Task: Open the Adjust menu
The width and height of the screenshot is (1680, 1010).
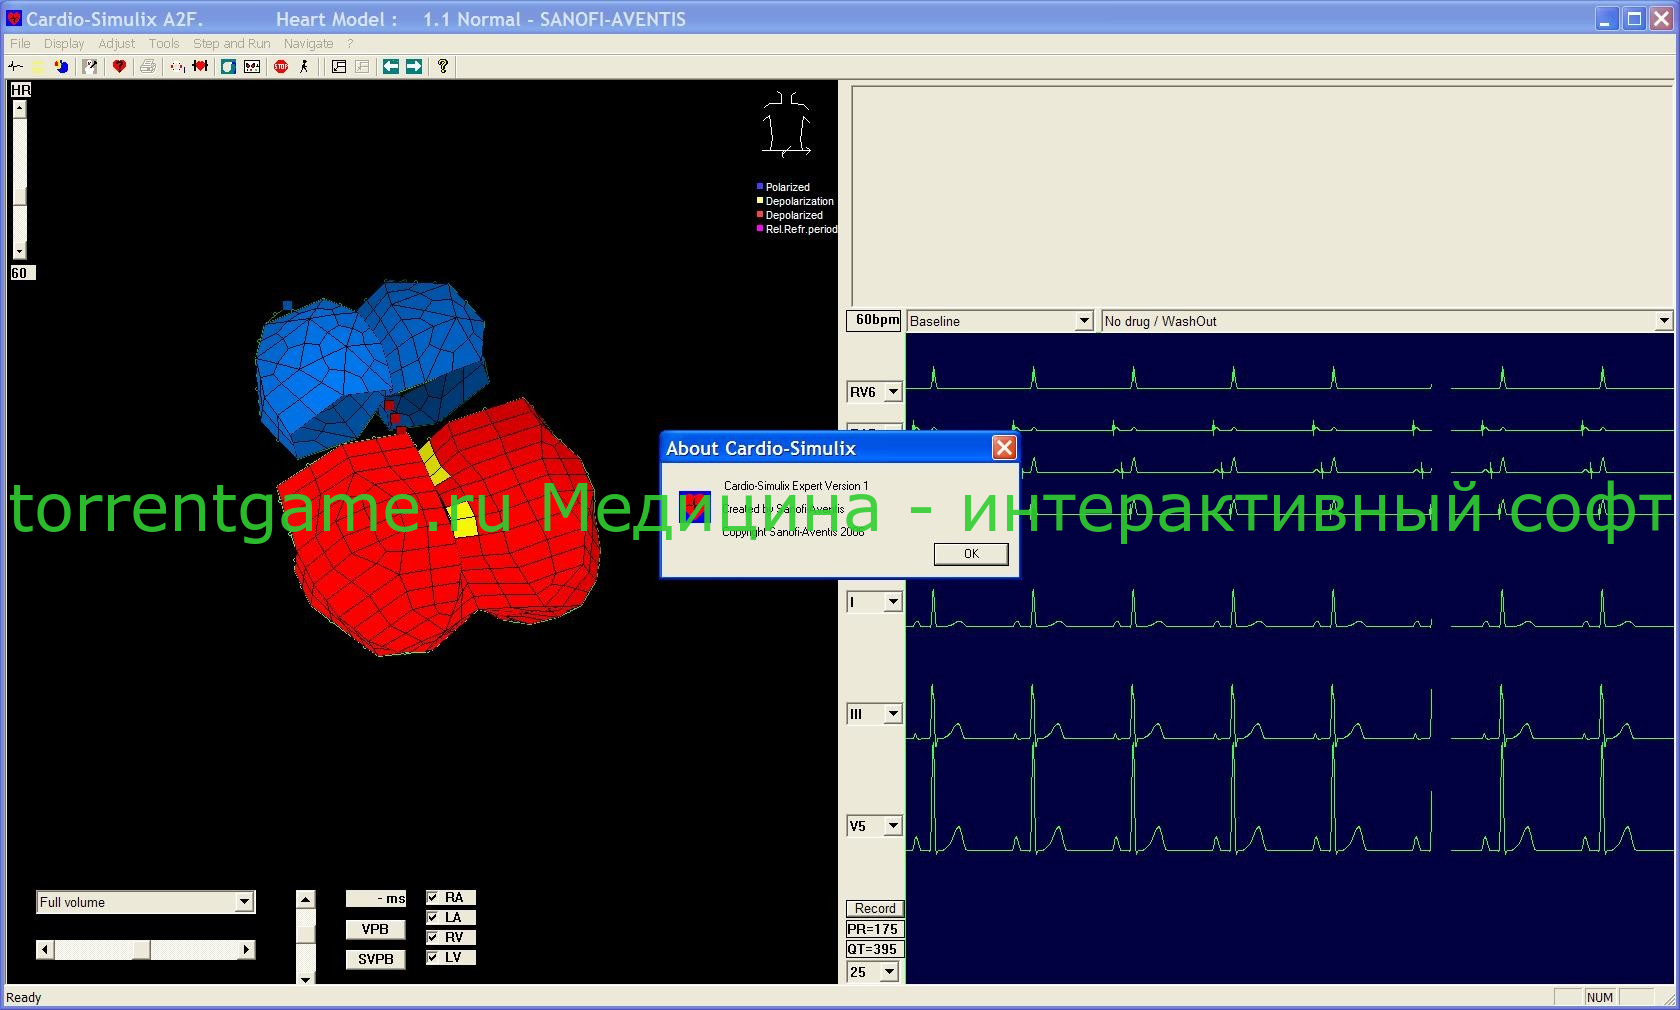Action: (x=116, y=44)
